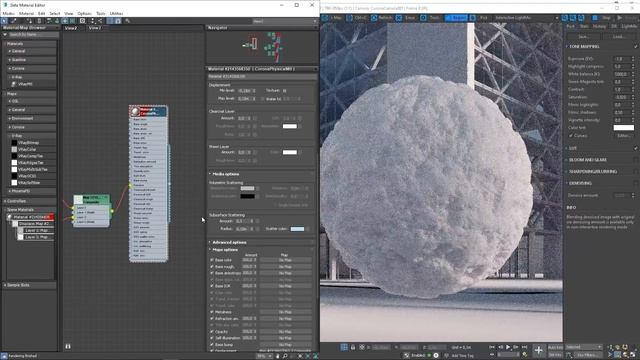The height and width of the screenshot is (360, 640).
Task: Expand the Scanline materials group
Action: (31, 60)
